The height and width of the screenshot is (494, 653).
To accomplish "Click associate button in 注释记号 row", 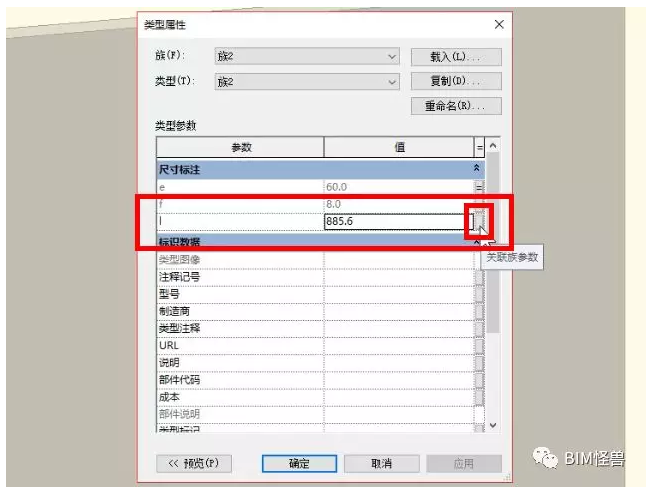I will [479, 277].
